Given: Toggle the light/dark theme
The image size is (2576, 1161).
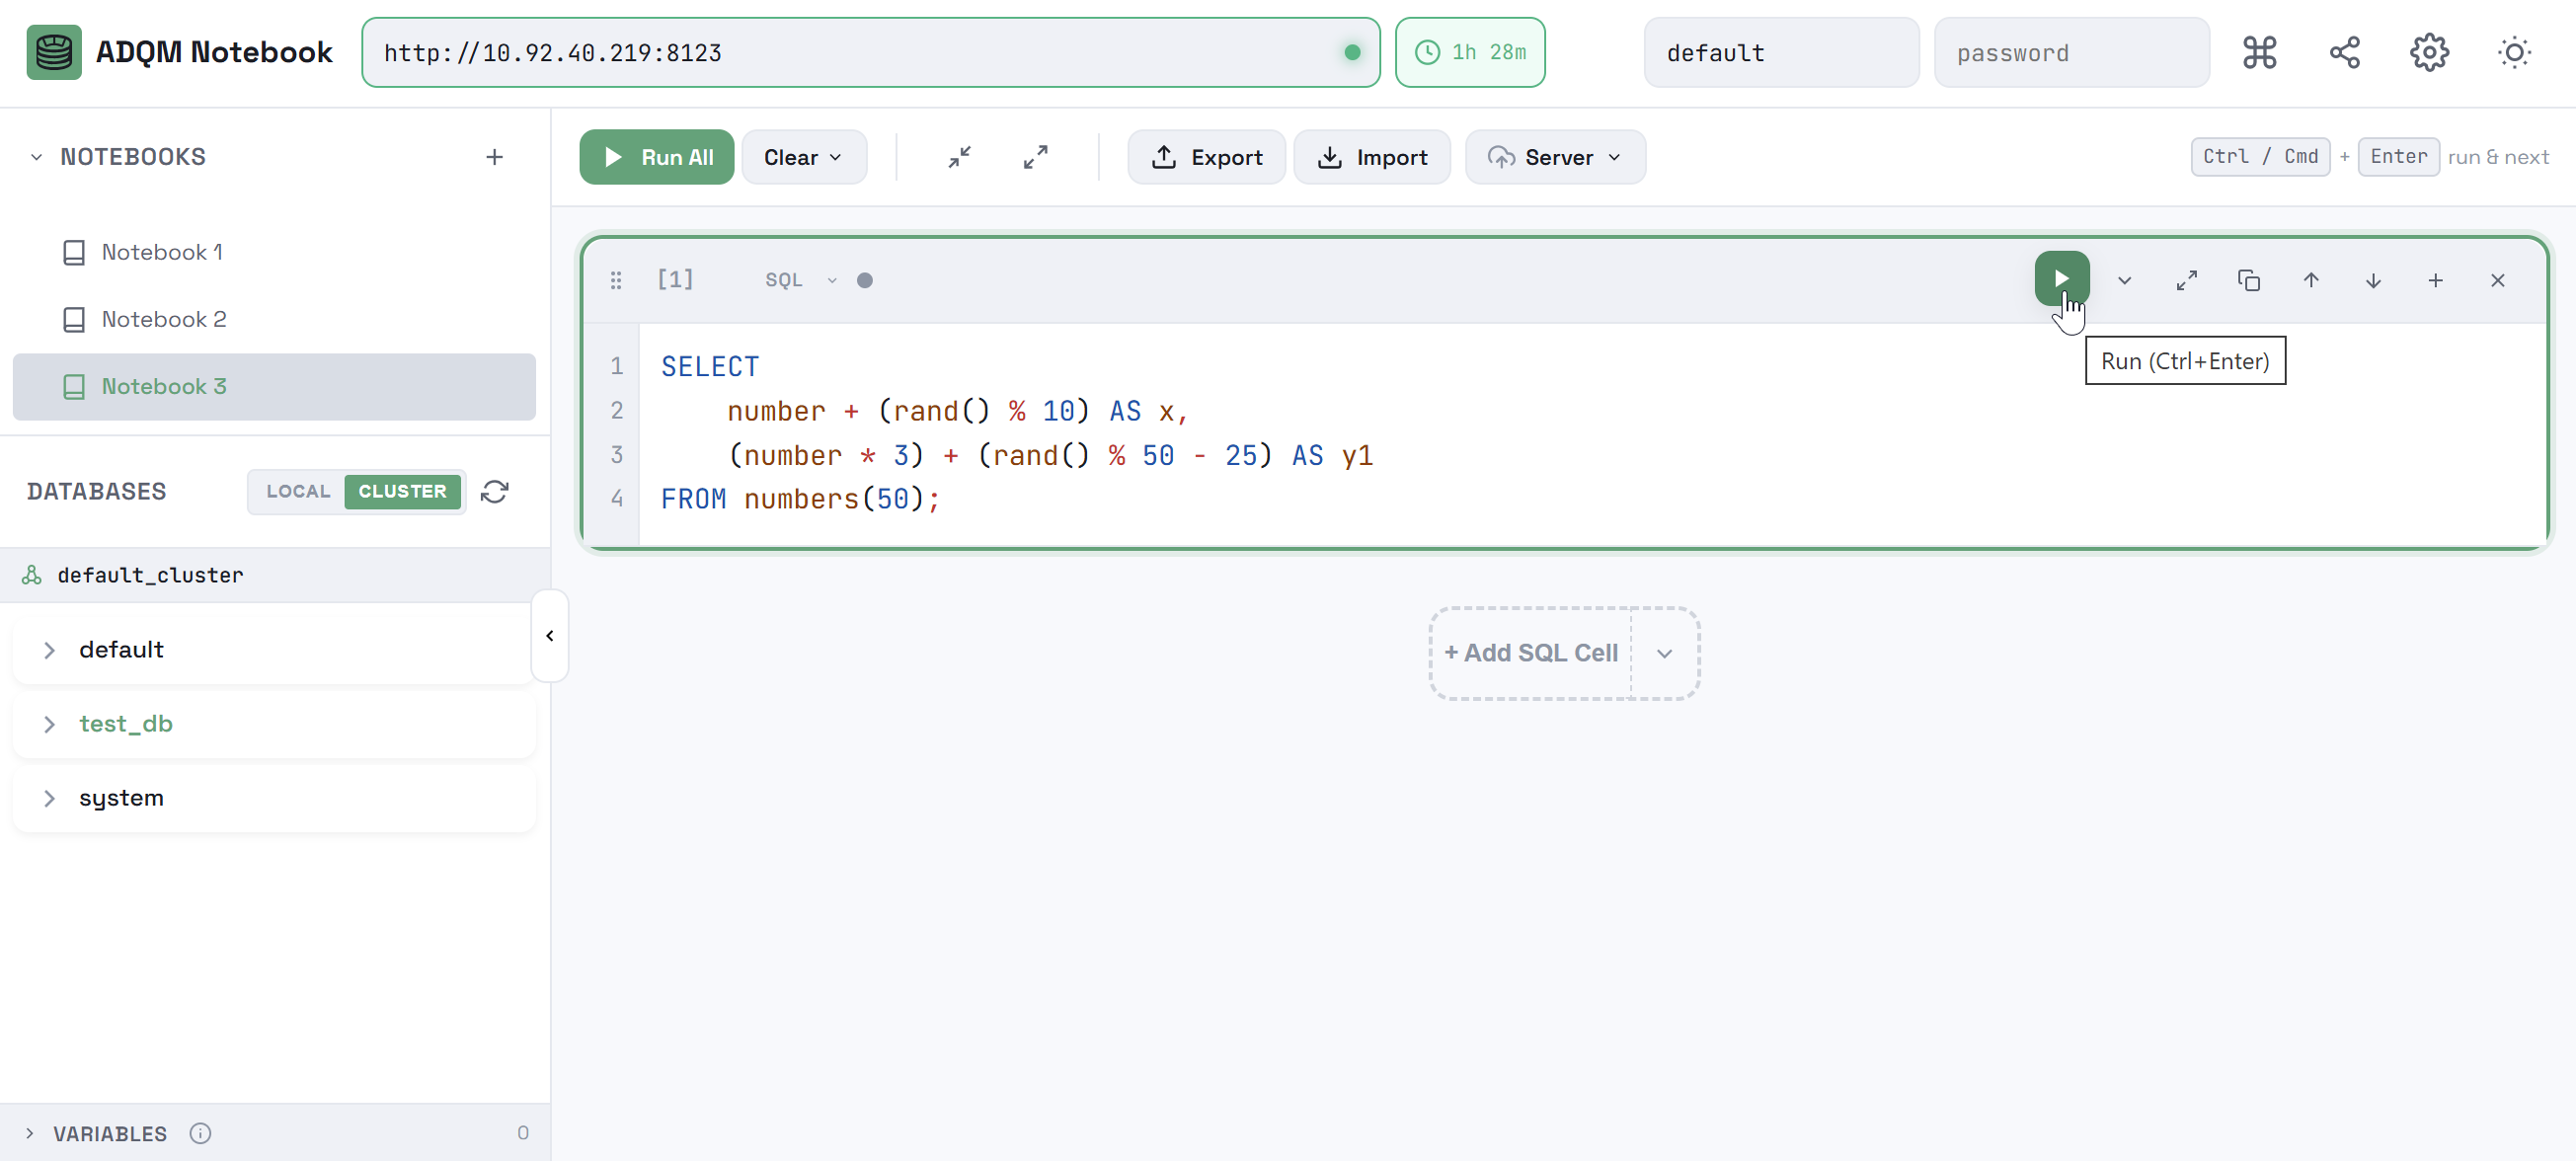Looking at the screenshot, I should click(2514, 52).
